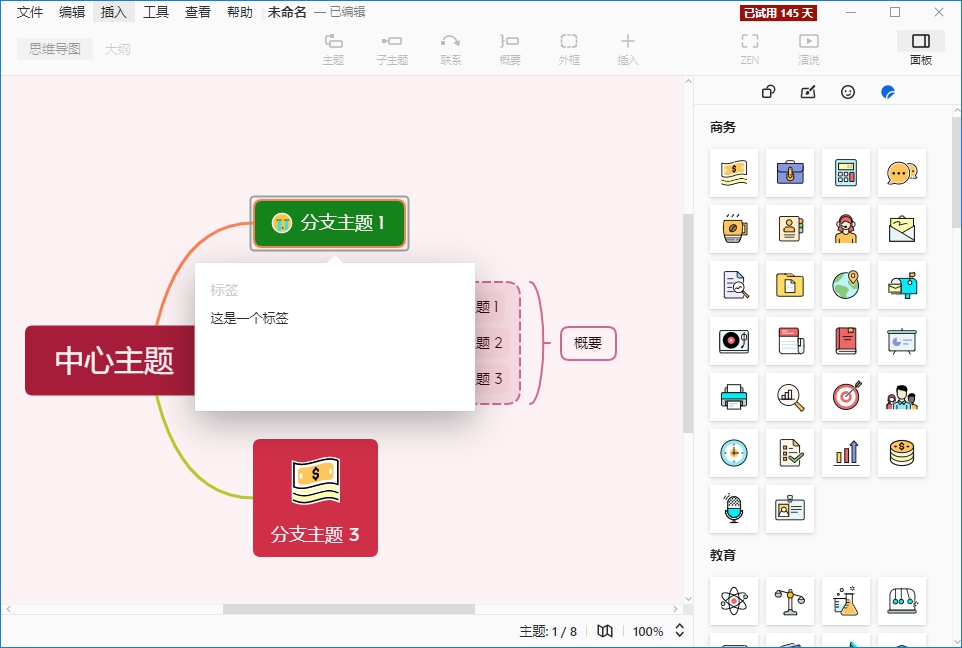
Task: Open the style format panel tab
Action: click(x=768, y=92)
